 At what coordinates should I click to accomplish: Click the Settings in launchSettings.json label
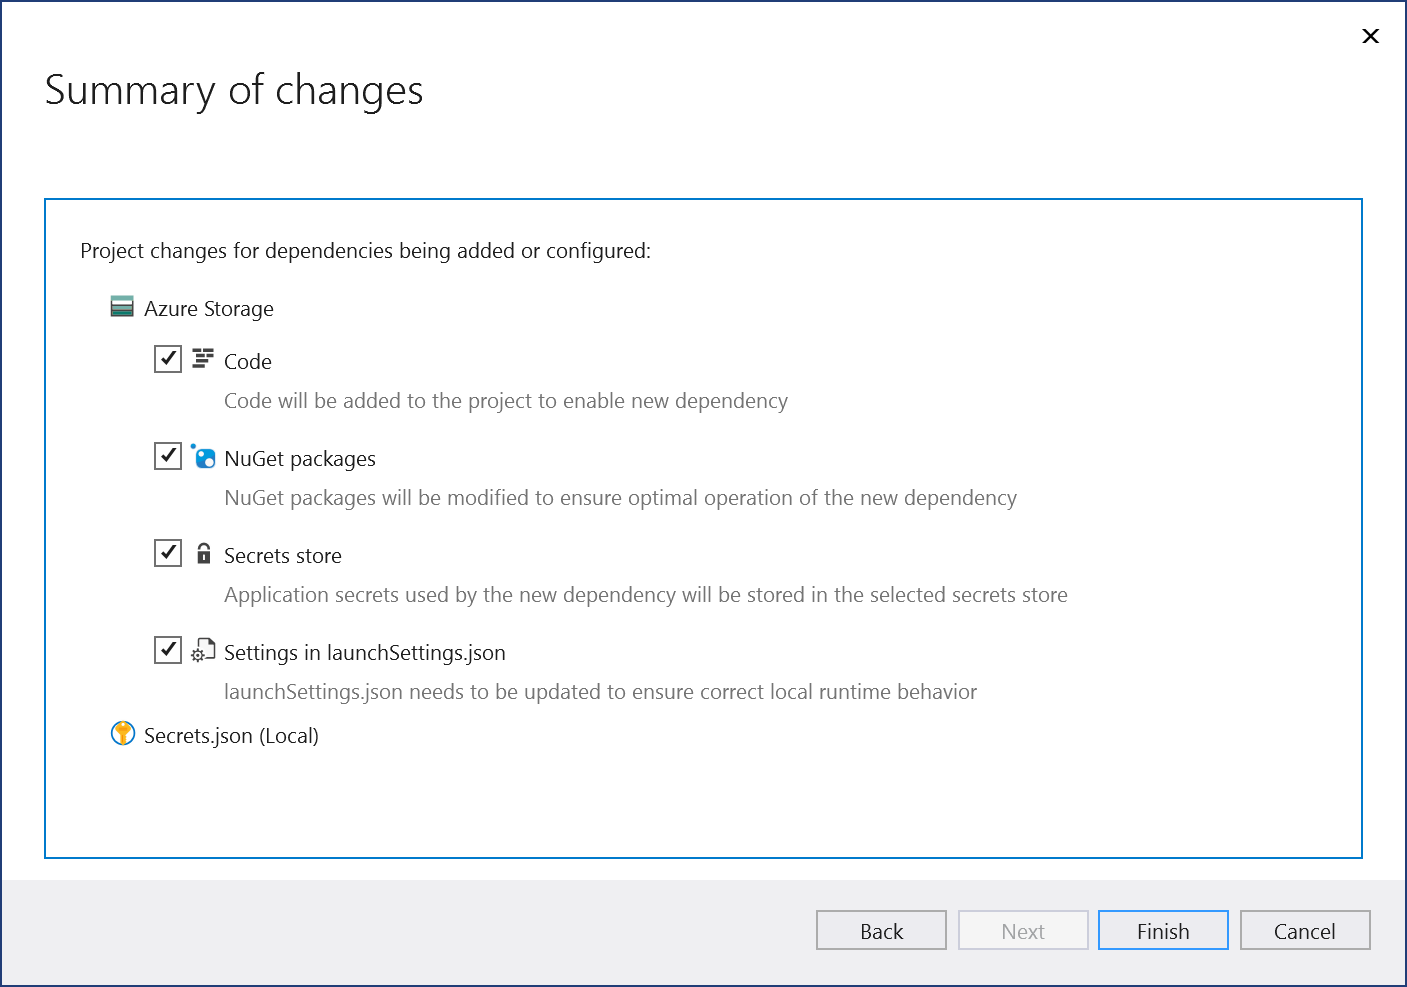point(365,653)
